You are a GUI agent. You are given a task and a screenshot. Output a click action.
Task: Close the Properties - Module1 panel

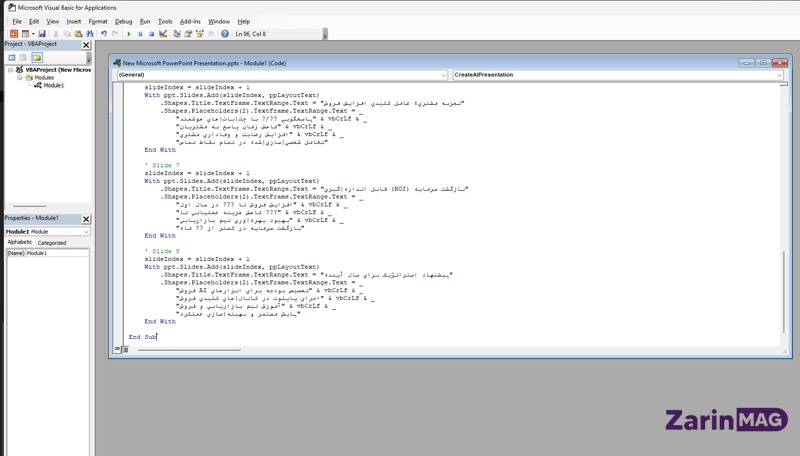coord(86,219)
